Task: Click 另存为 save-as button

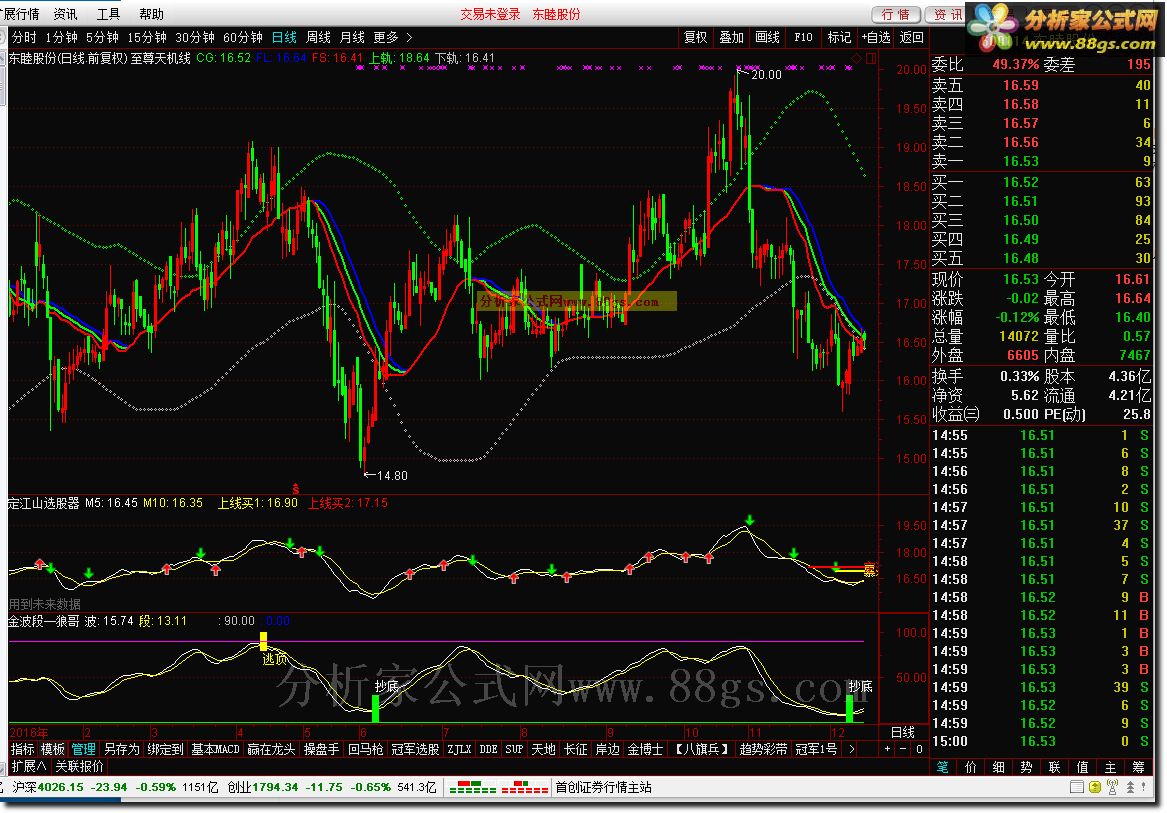Action: [121, 749]
